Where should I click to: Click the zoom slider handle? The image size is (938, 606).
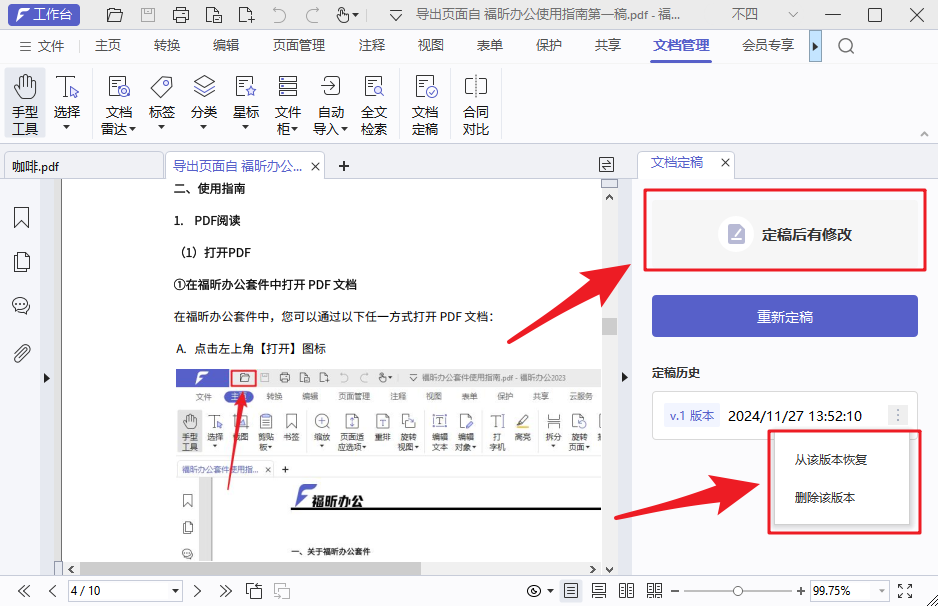pyautogui.click(x=738, y=590)
